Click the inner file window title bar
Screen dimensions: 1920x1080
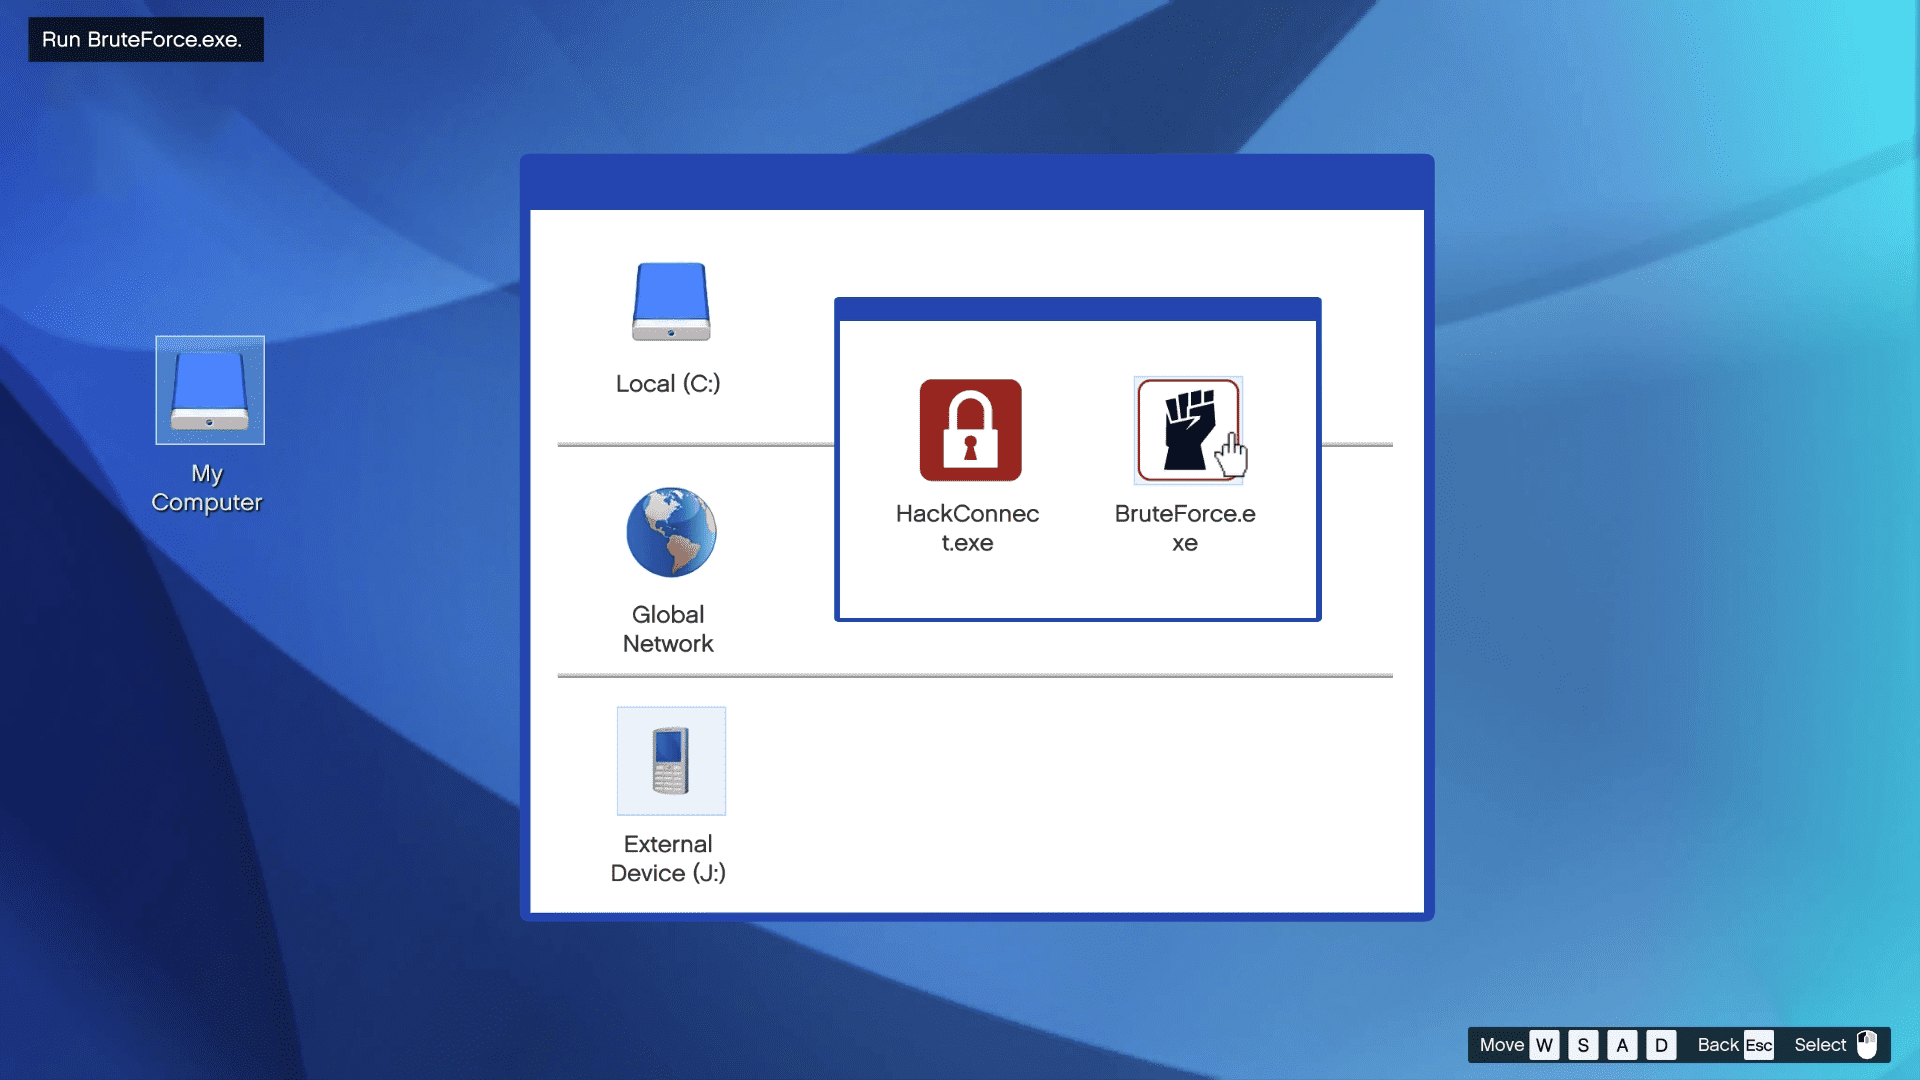(1077, 309)
